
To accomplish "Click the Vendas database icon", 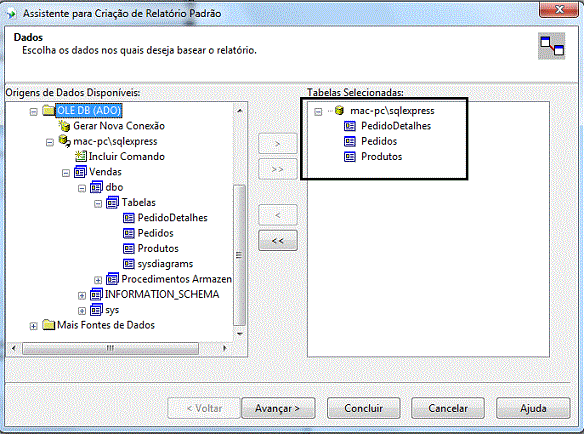I will (x=80, y=172).
